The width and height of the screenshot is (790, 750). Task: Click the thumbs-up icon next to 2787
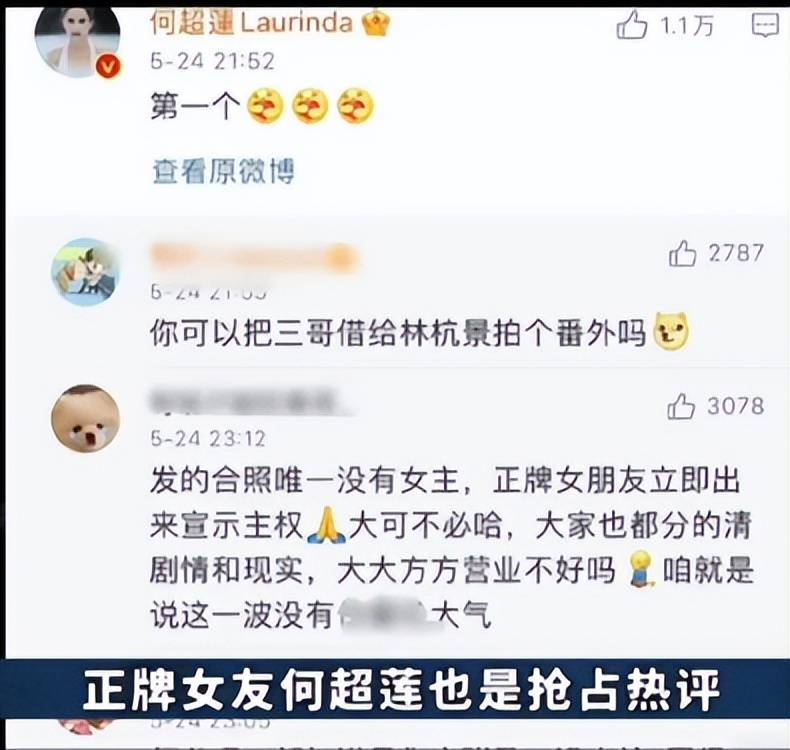pyautogui.click(x=682, y=253)
